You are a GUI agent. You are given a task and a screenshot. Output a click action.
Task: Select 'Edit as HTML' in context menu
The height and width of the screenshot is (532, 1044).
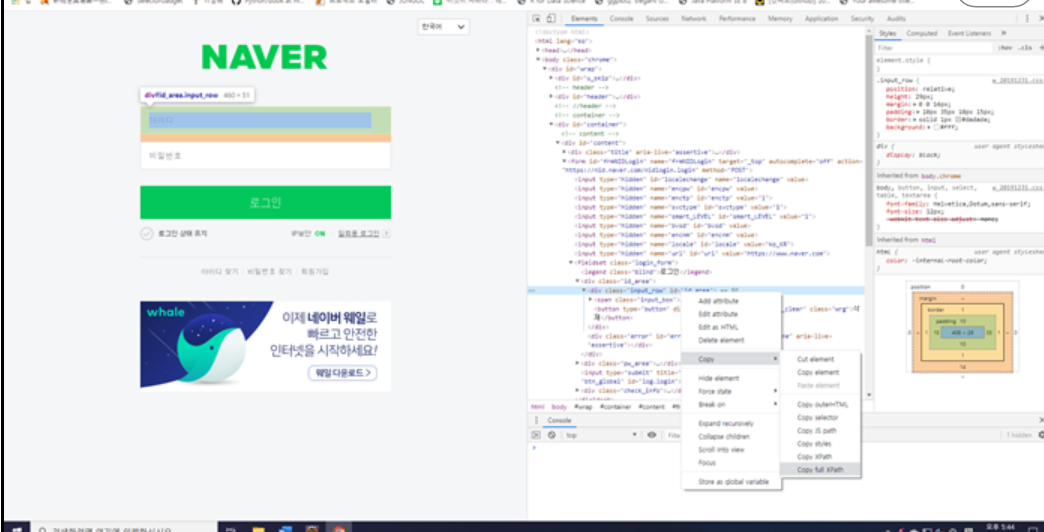[x=731, y=327]
